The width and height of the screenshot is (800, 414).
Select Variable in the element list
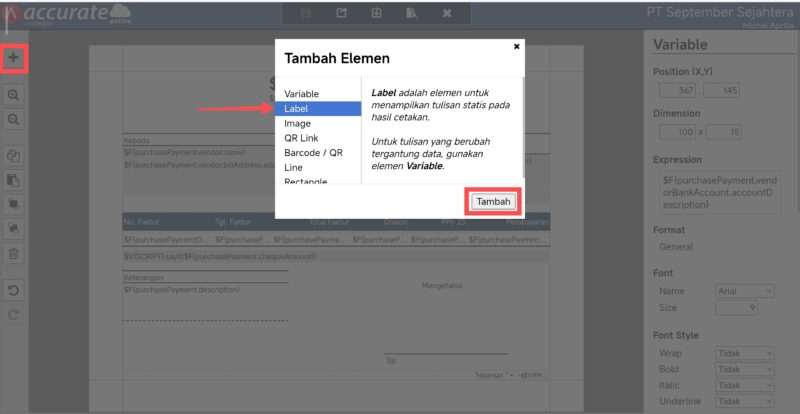pos(302,94)
